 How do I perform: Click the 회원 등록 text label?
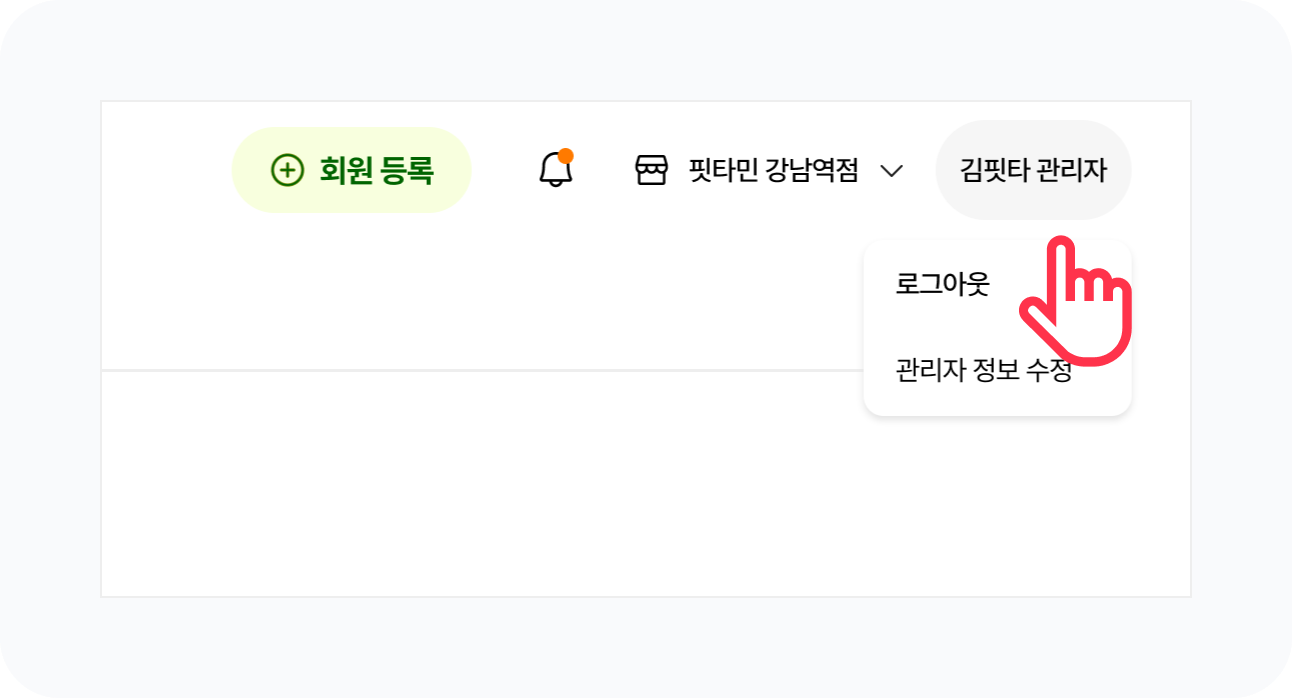(x=376, y=171)
